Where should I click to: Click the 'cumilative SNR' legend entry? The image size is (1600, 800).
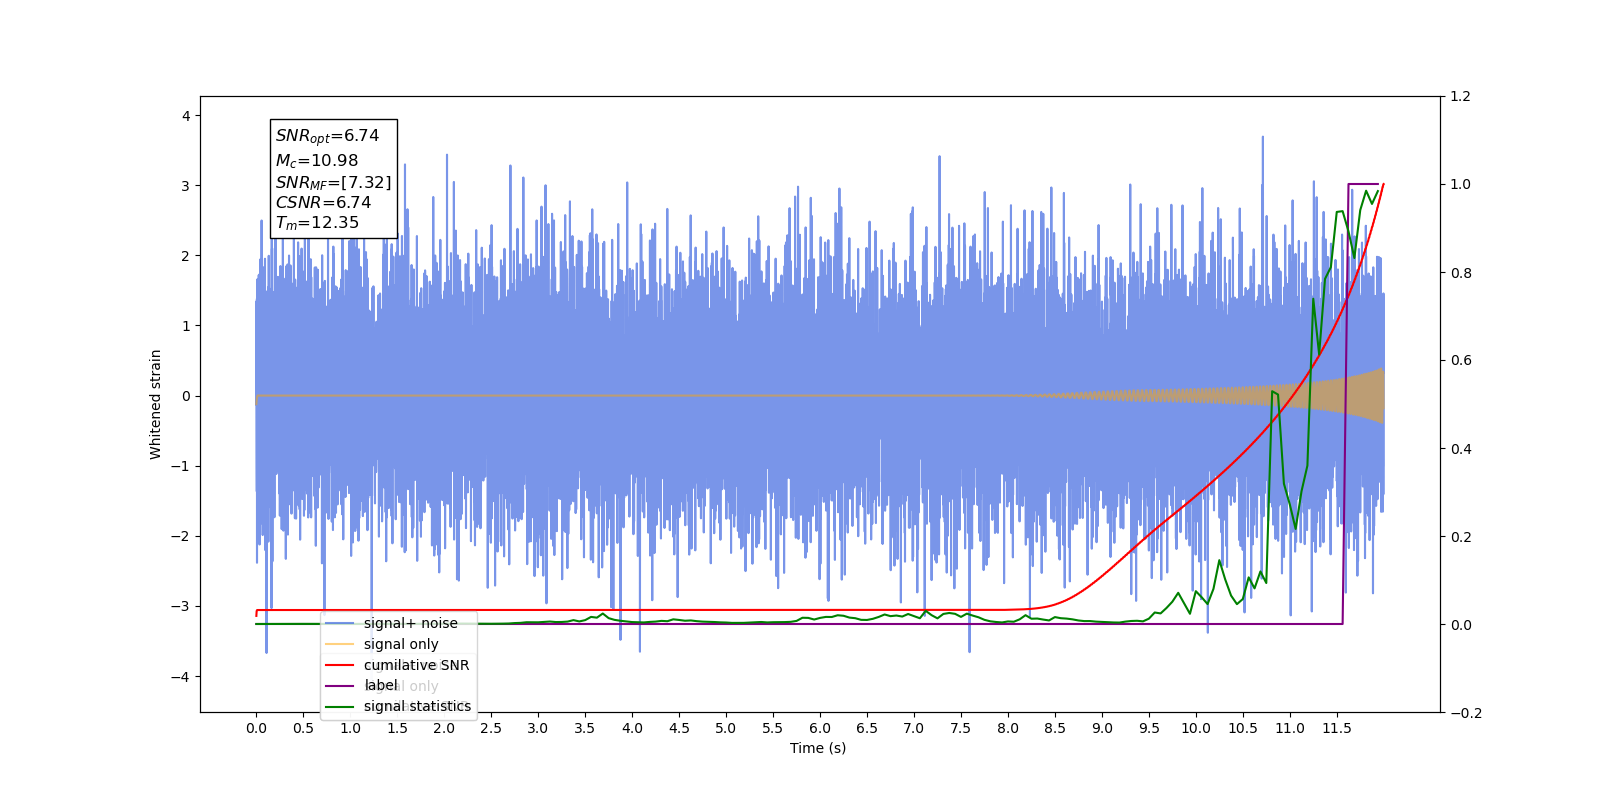416,665
